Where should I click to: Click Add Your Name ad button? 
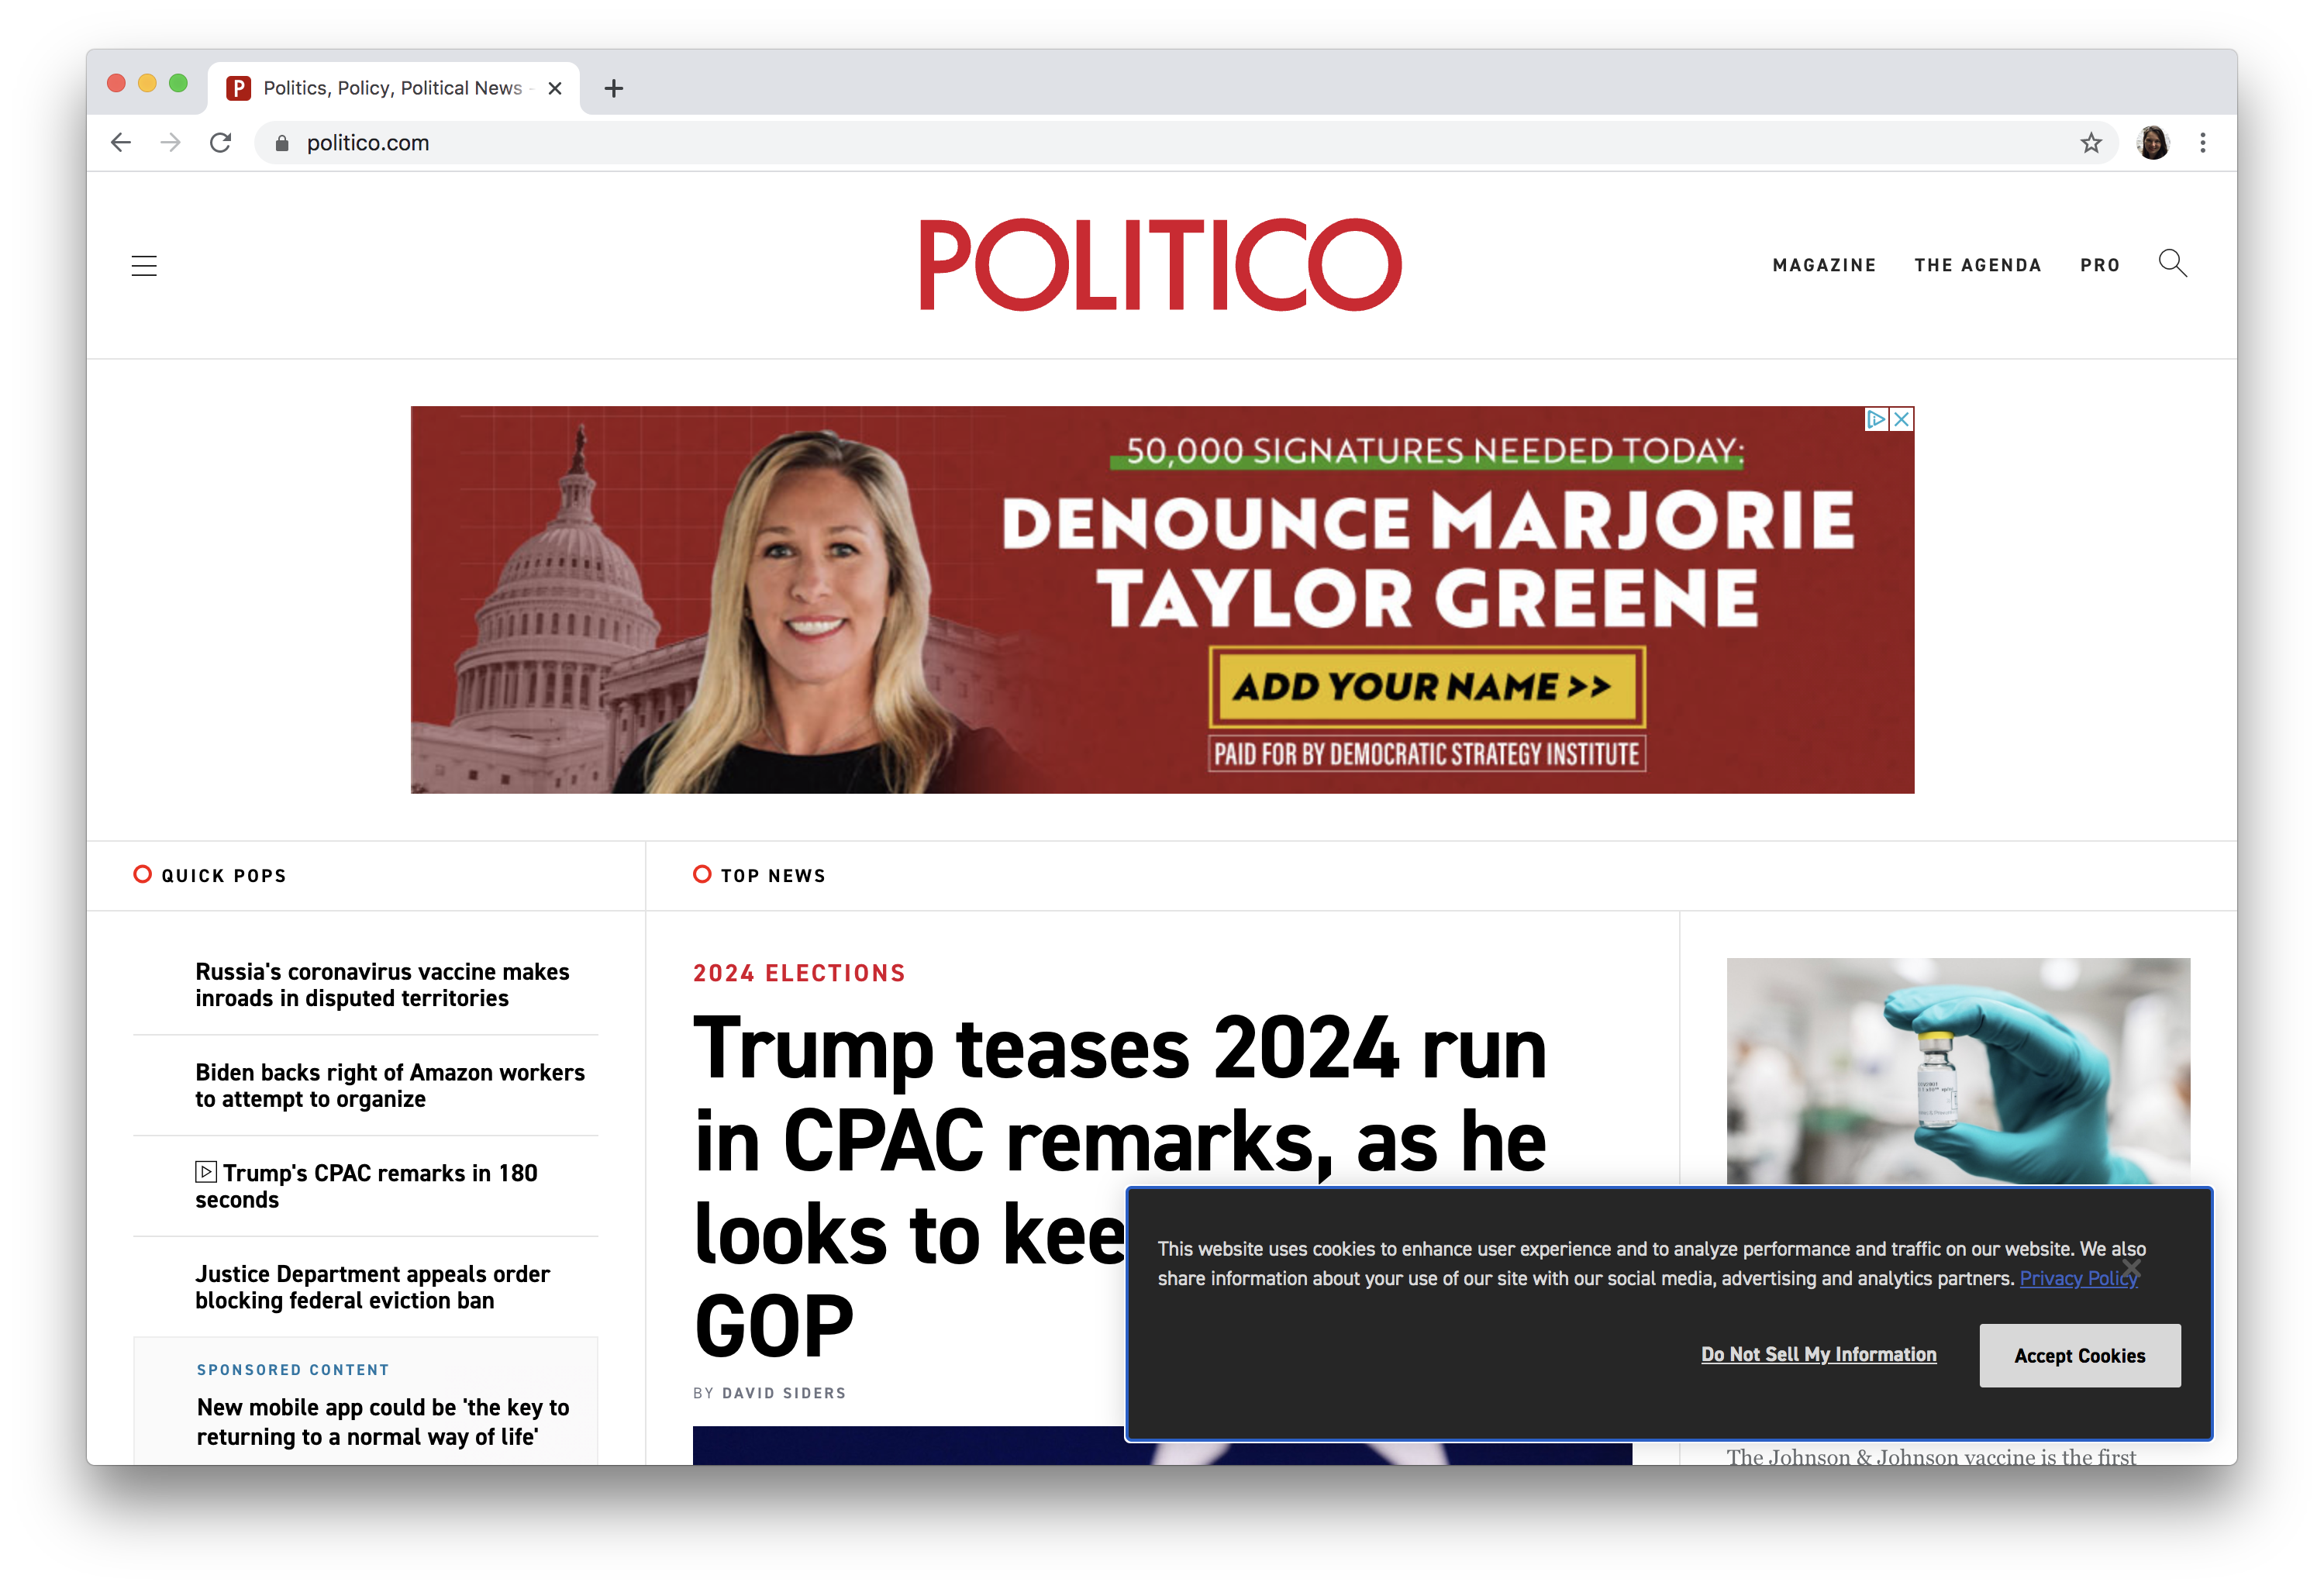[x=1427, y=687]
